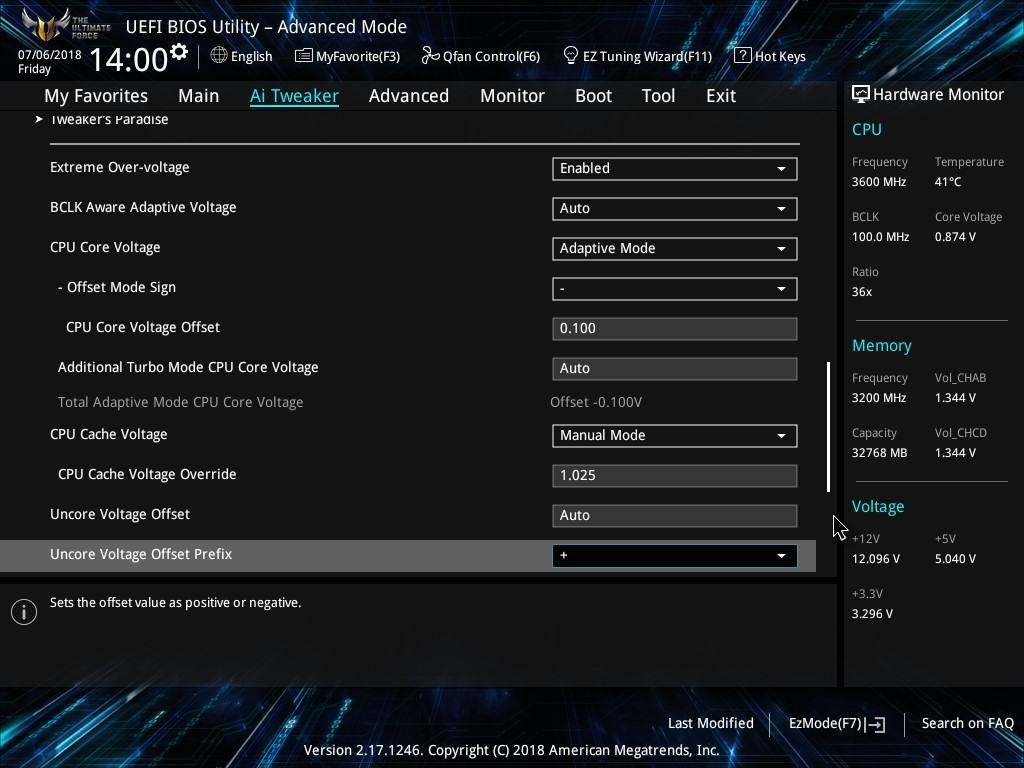Screen dimensions: 1024x768
Task: Click the Memory frequency 3200 MHz value
Action: [x=878, y=398]
